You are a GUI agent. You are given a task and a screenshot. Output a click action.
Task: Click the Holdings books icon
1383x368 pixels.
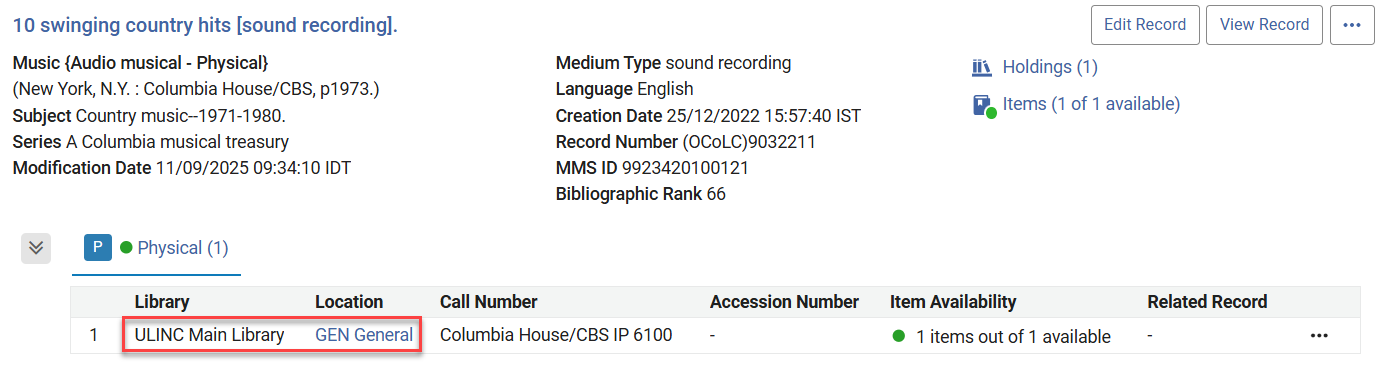pos(981,67)
